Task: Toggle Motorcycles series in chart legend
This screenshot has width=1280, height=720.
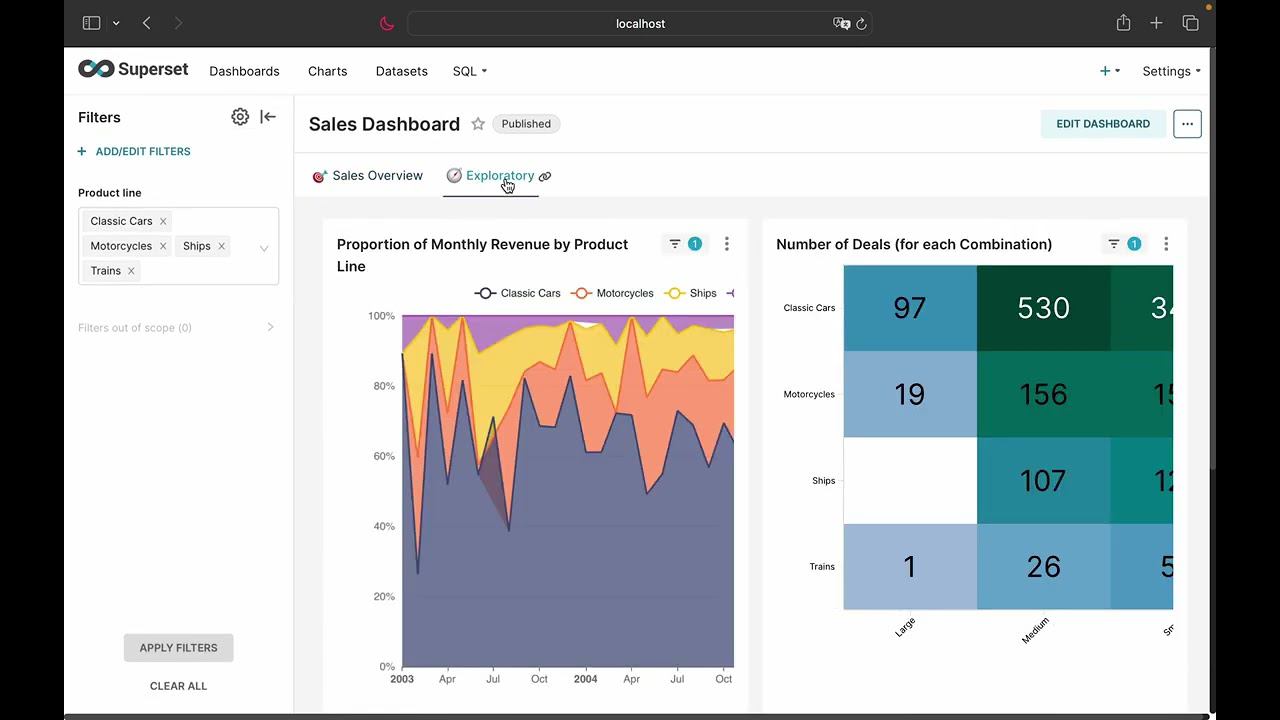Action: (x=612, y=293)
